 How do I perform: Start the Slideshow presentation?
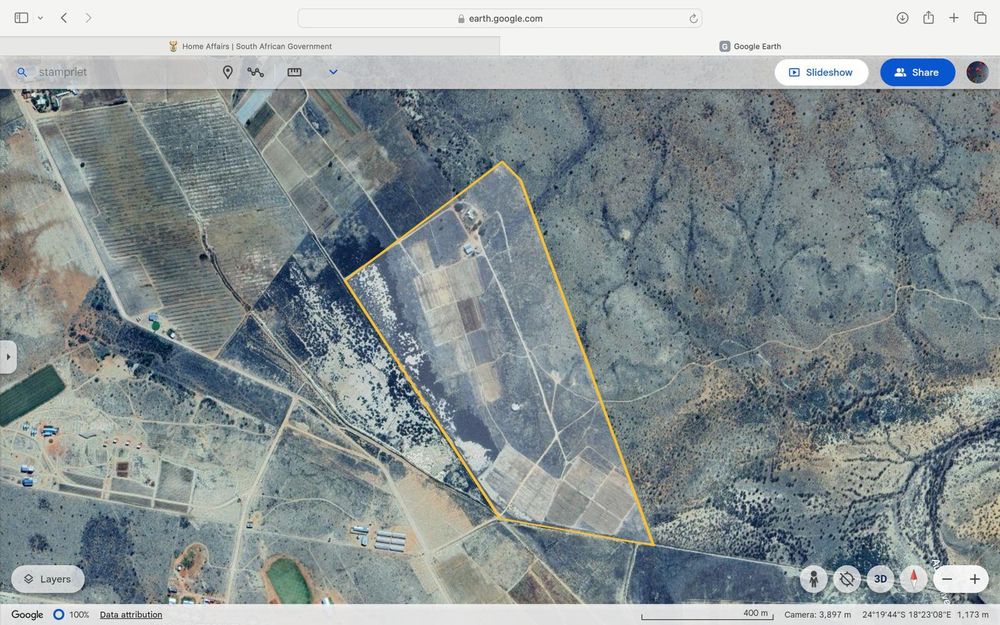pos(821,72)
